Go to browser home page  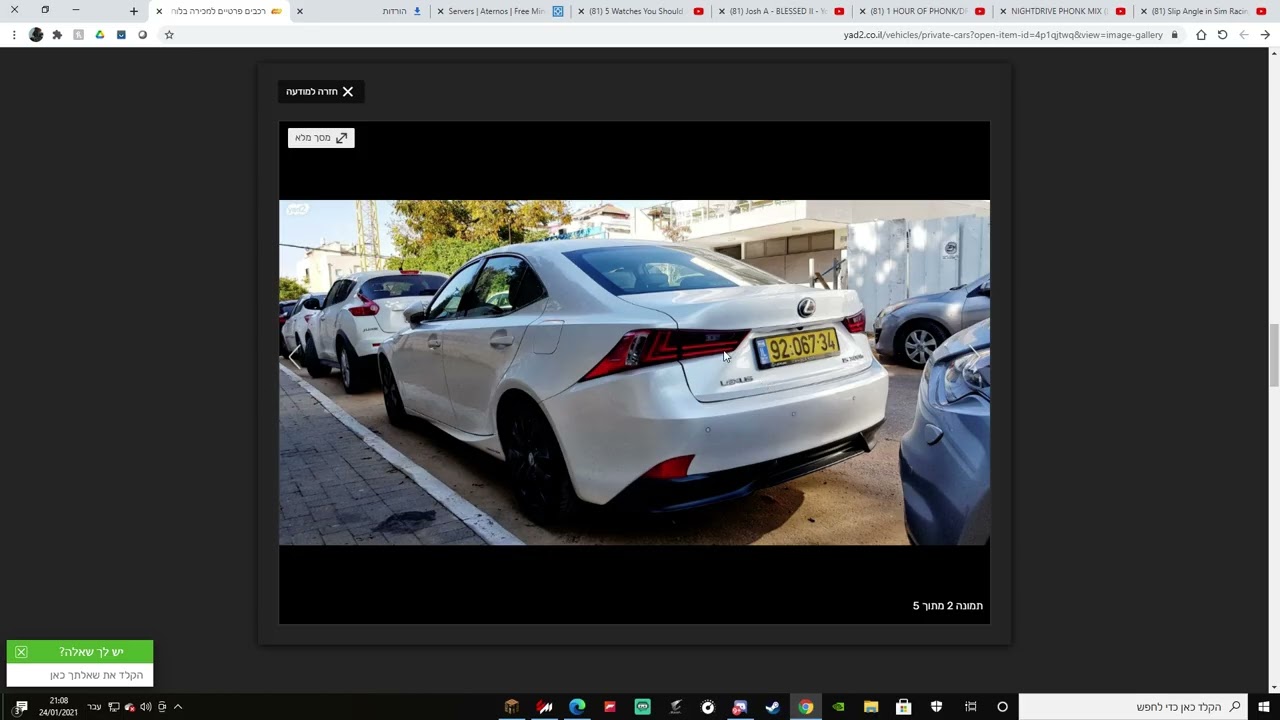pos(1201,35)
